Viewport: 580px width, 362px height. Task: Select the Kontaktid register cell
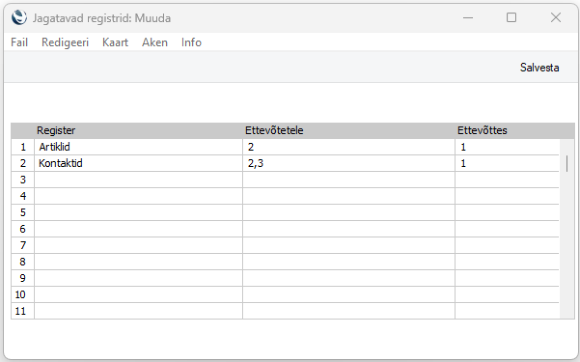pos(138,163)
